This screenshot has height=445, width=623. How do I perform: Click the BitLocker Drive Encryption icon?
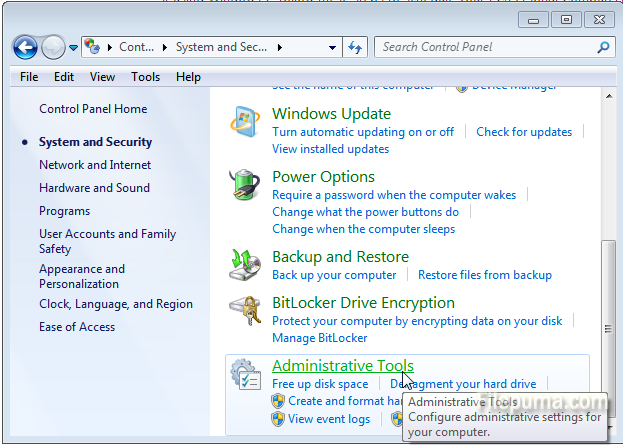tap(246, 311)
